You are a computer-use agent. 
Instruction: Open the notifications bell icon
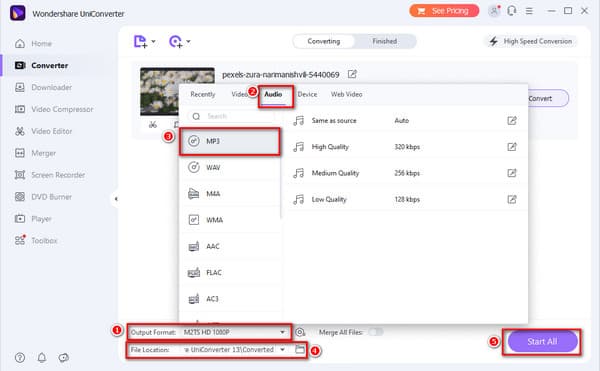pyautogui.click(x=42, y=358)
